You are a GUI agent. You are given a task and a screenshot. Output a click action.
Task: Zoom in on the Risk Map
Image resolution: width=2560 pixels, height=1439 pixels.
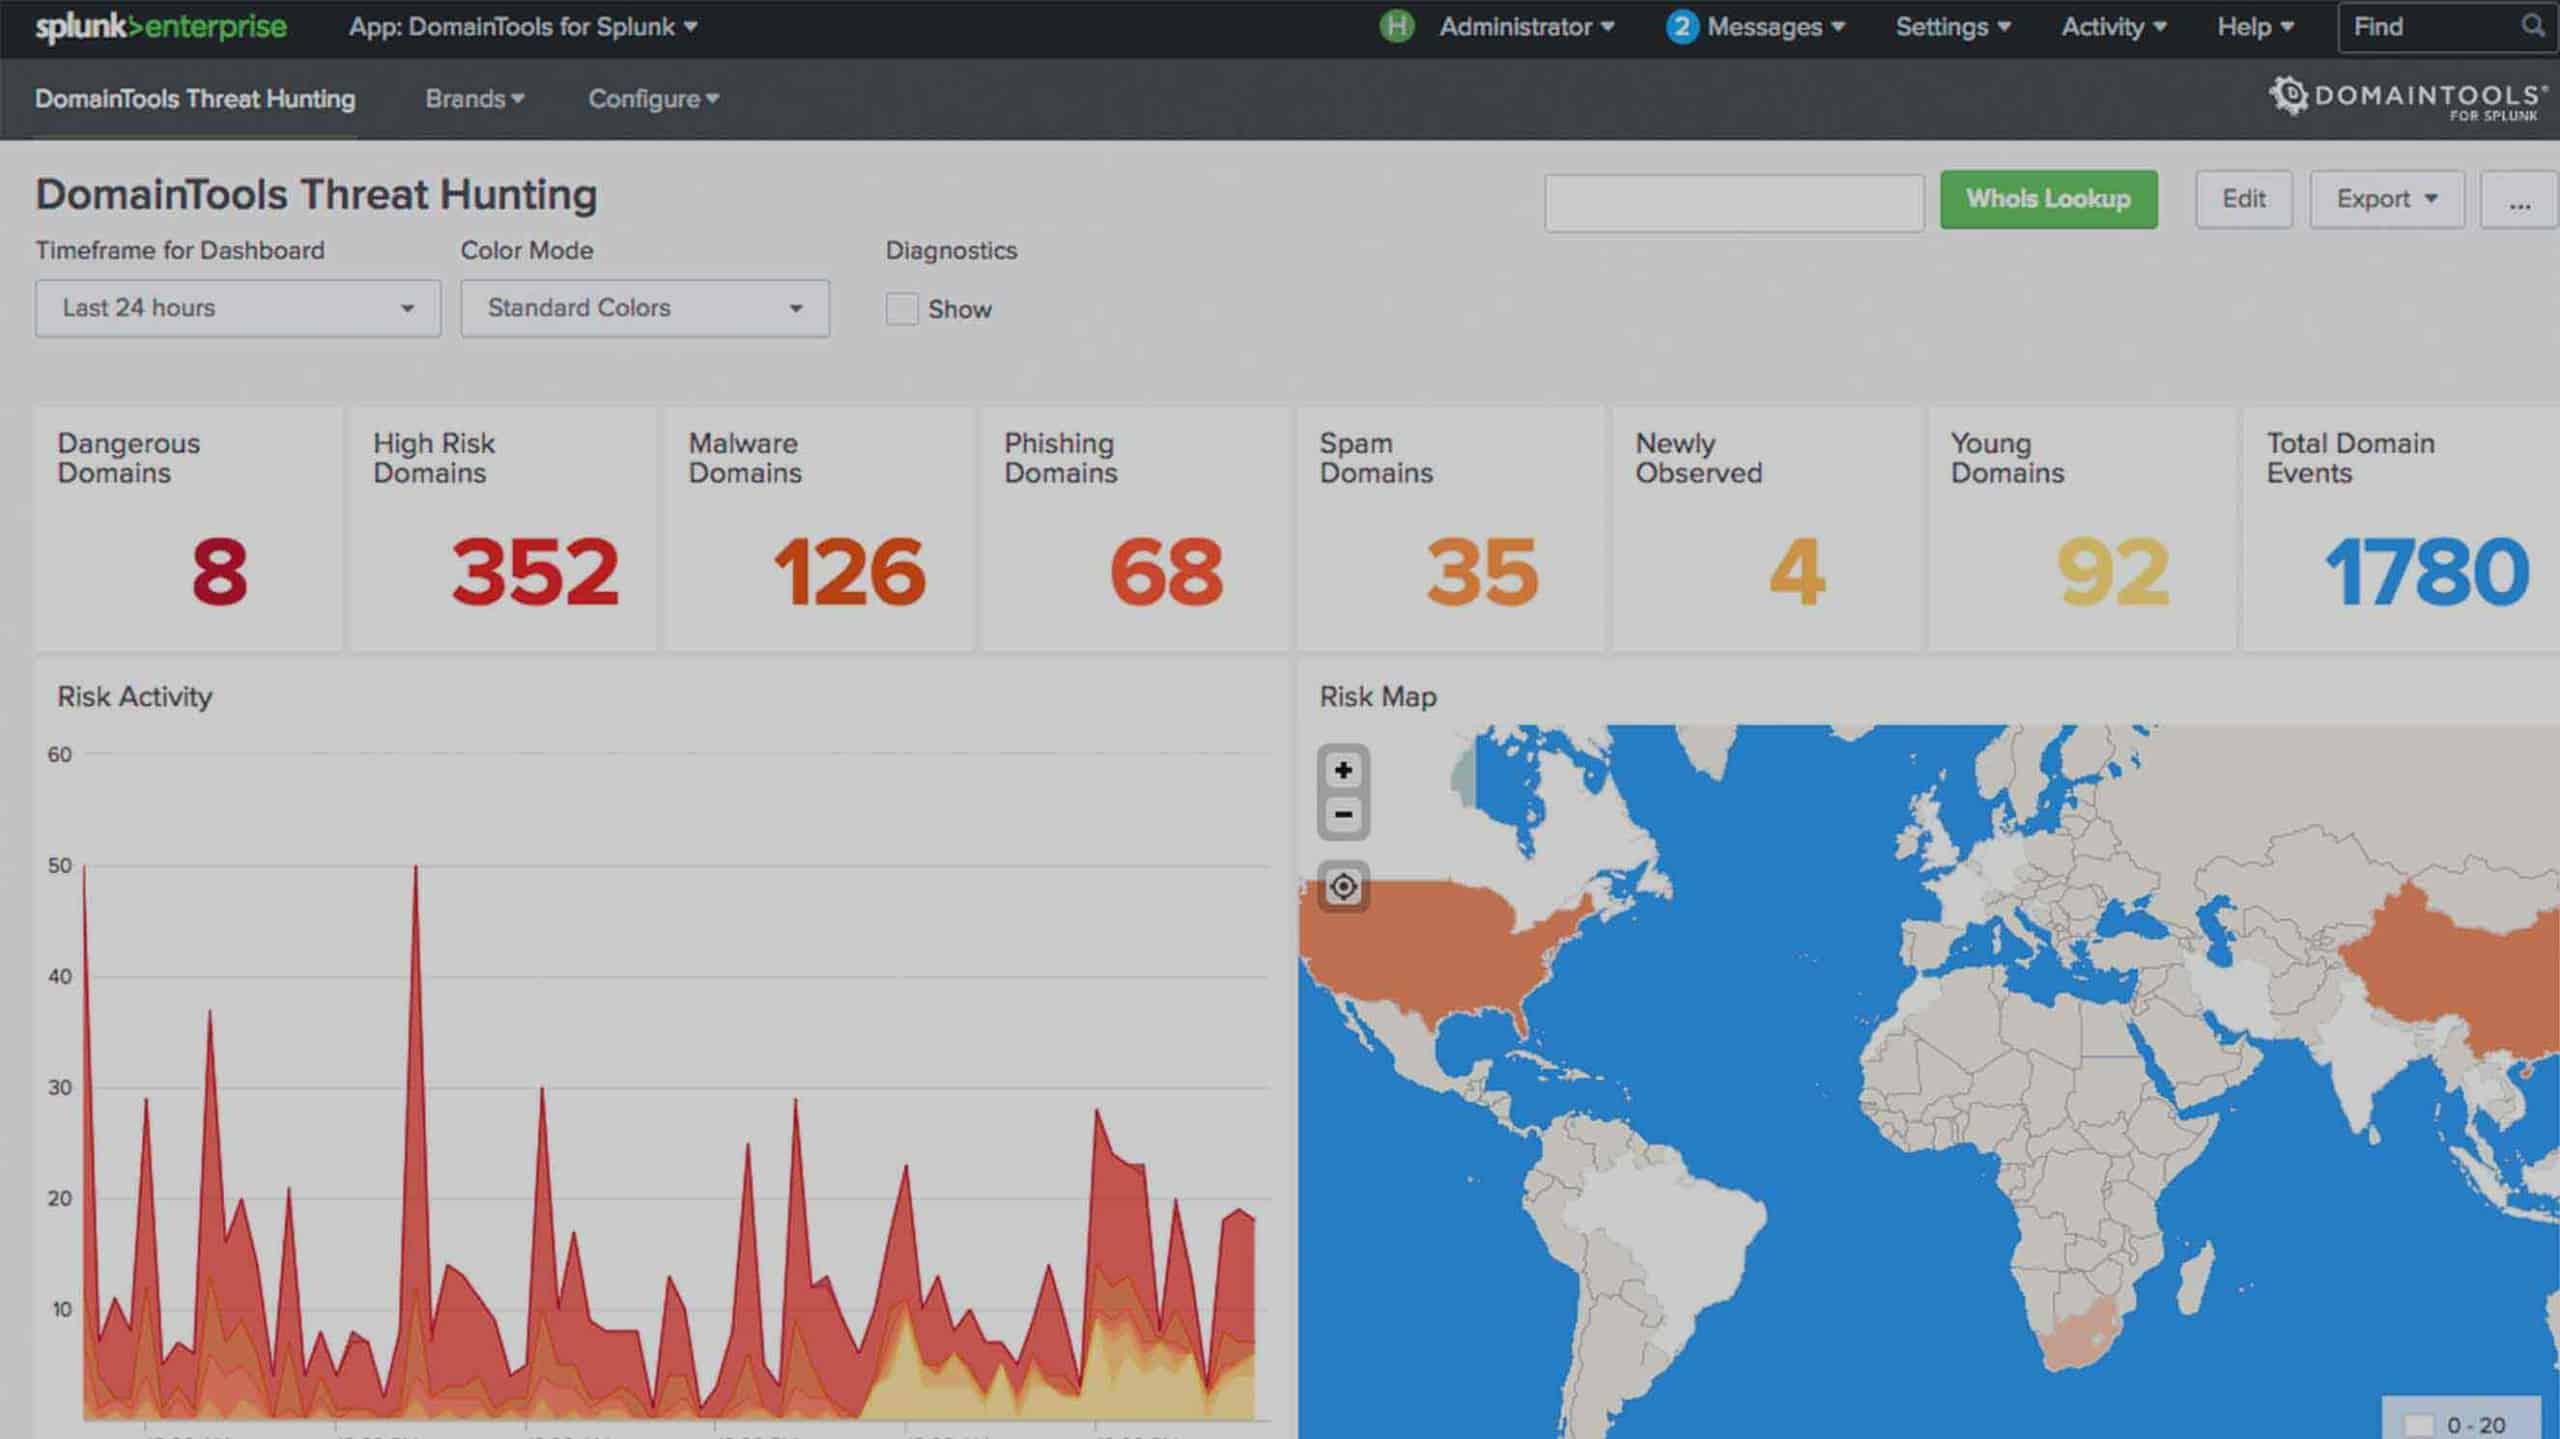tap(1343, 770)
